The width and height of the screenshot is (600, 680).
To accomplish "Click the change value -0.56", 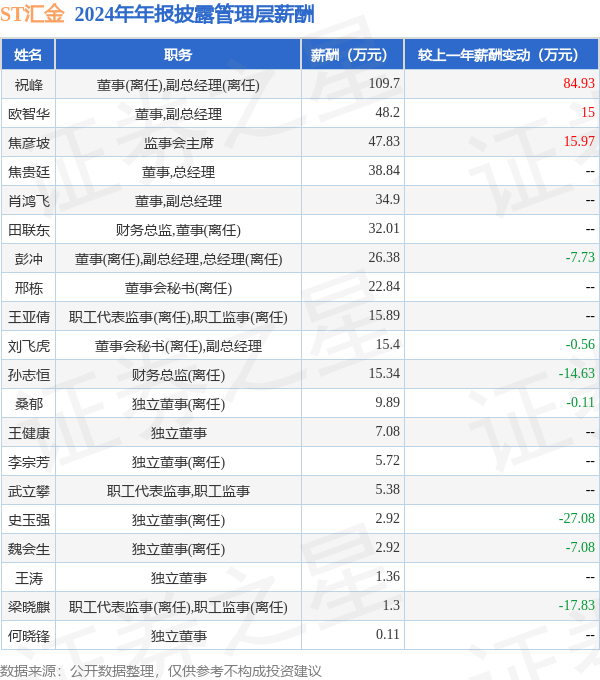I will click(580, 345).
